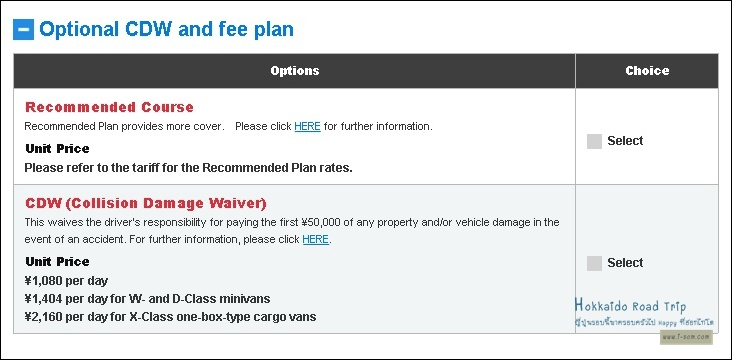Click the ¥1,404 per day minivans price line

coord(147,299)
